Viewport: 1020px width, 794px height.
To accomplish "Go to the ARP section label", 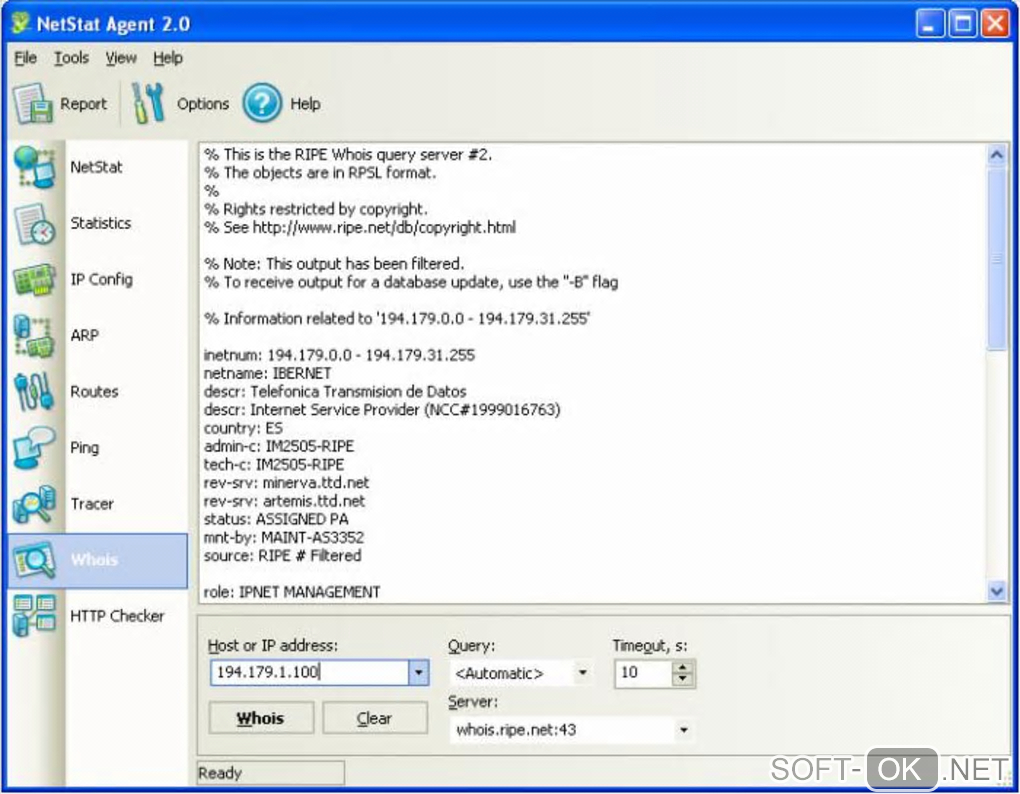I will coord(85,336).
